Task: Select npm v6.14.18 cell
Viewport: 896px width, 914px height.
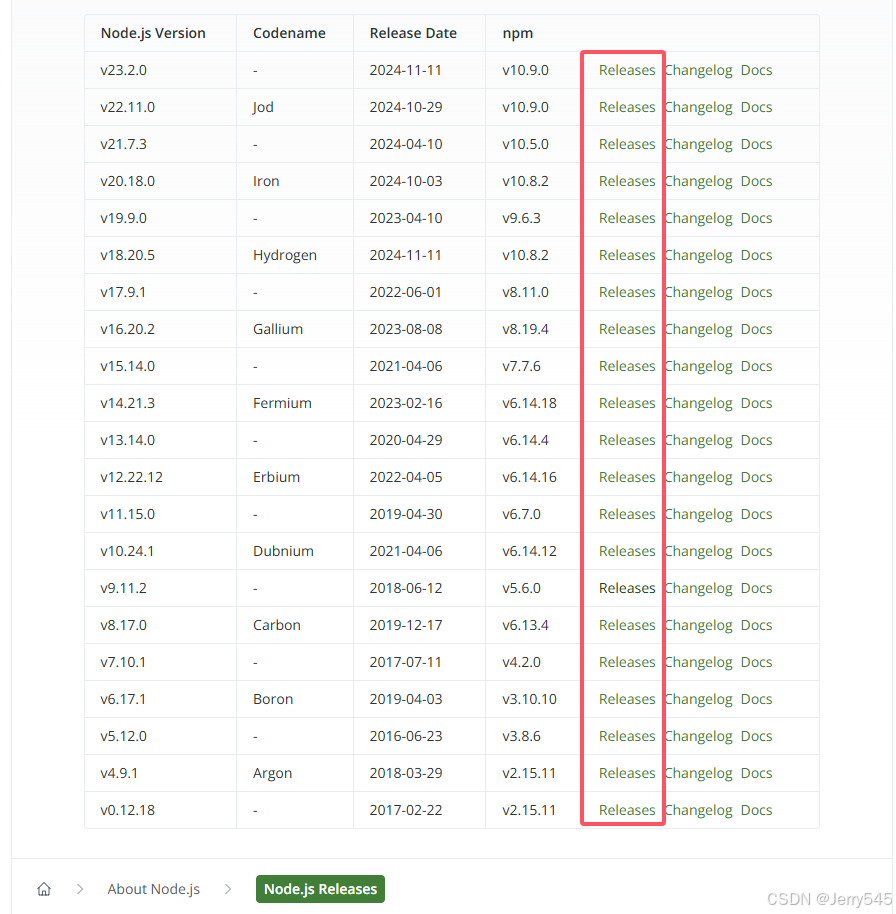Action: pyautogui.click(x=533, y=403)
